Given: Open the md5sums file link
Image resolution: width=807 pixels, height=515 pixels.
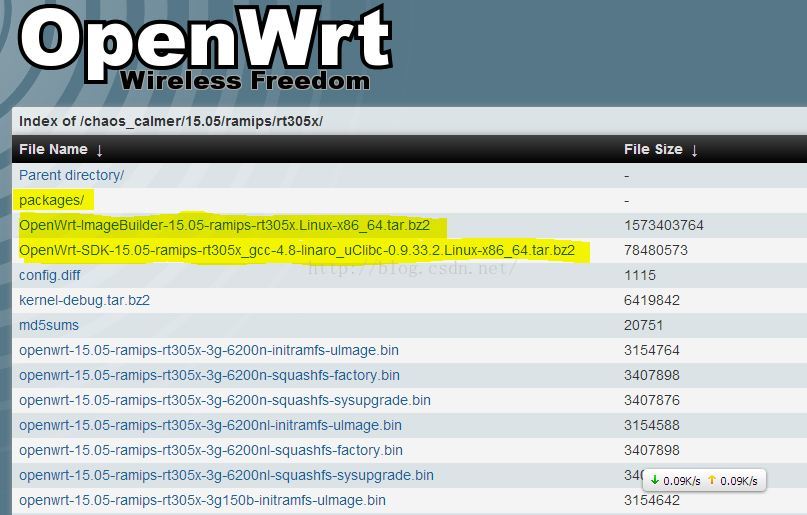Looking at the screenshot, I should [49, 325].
